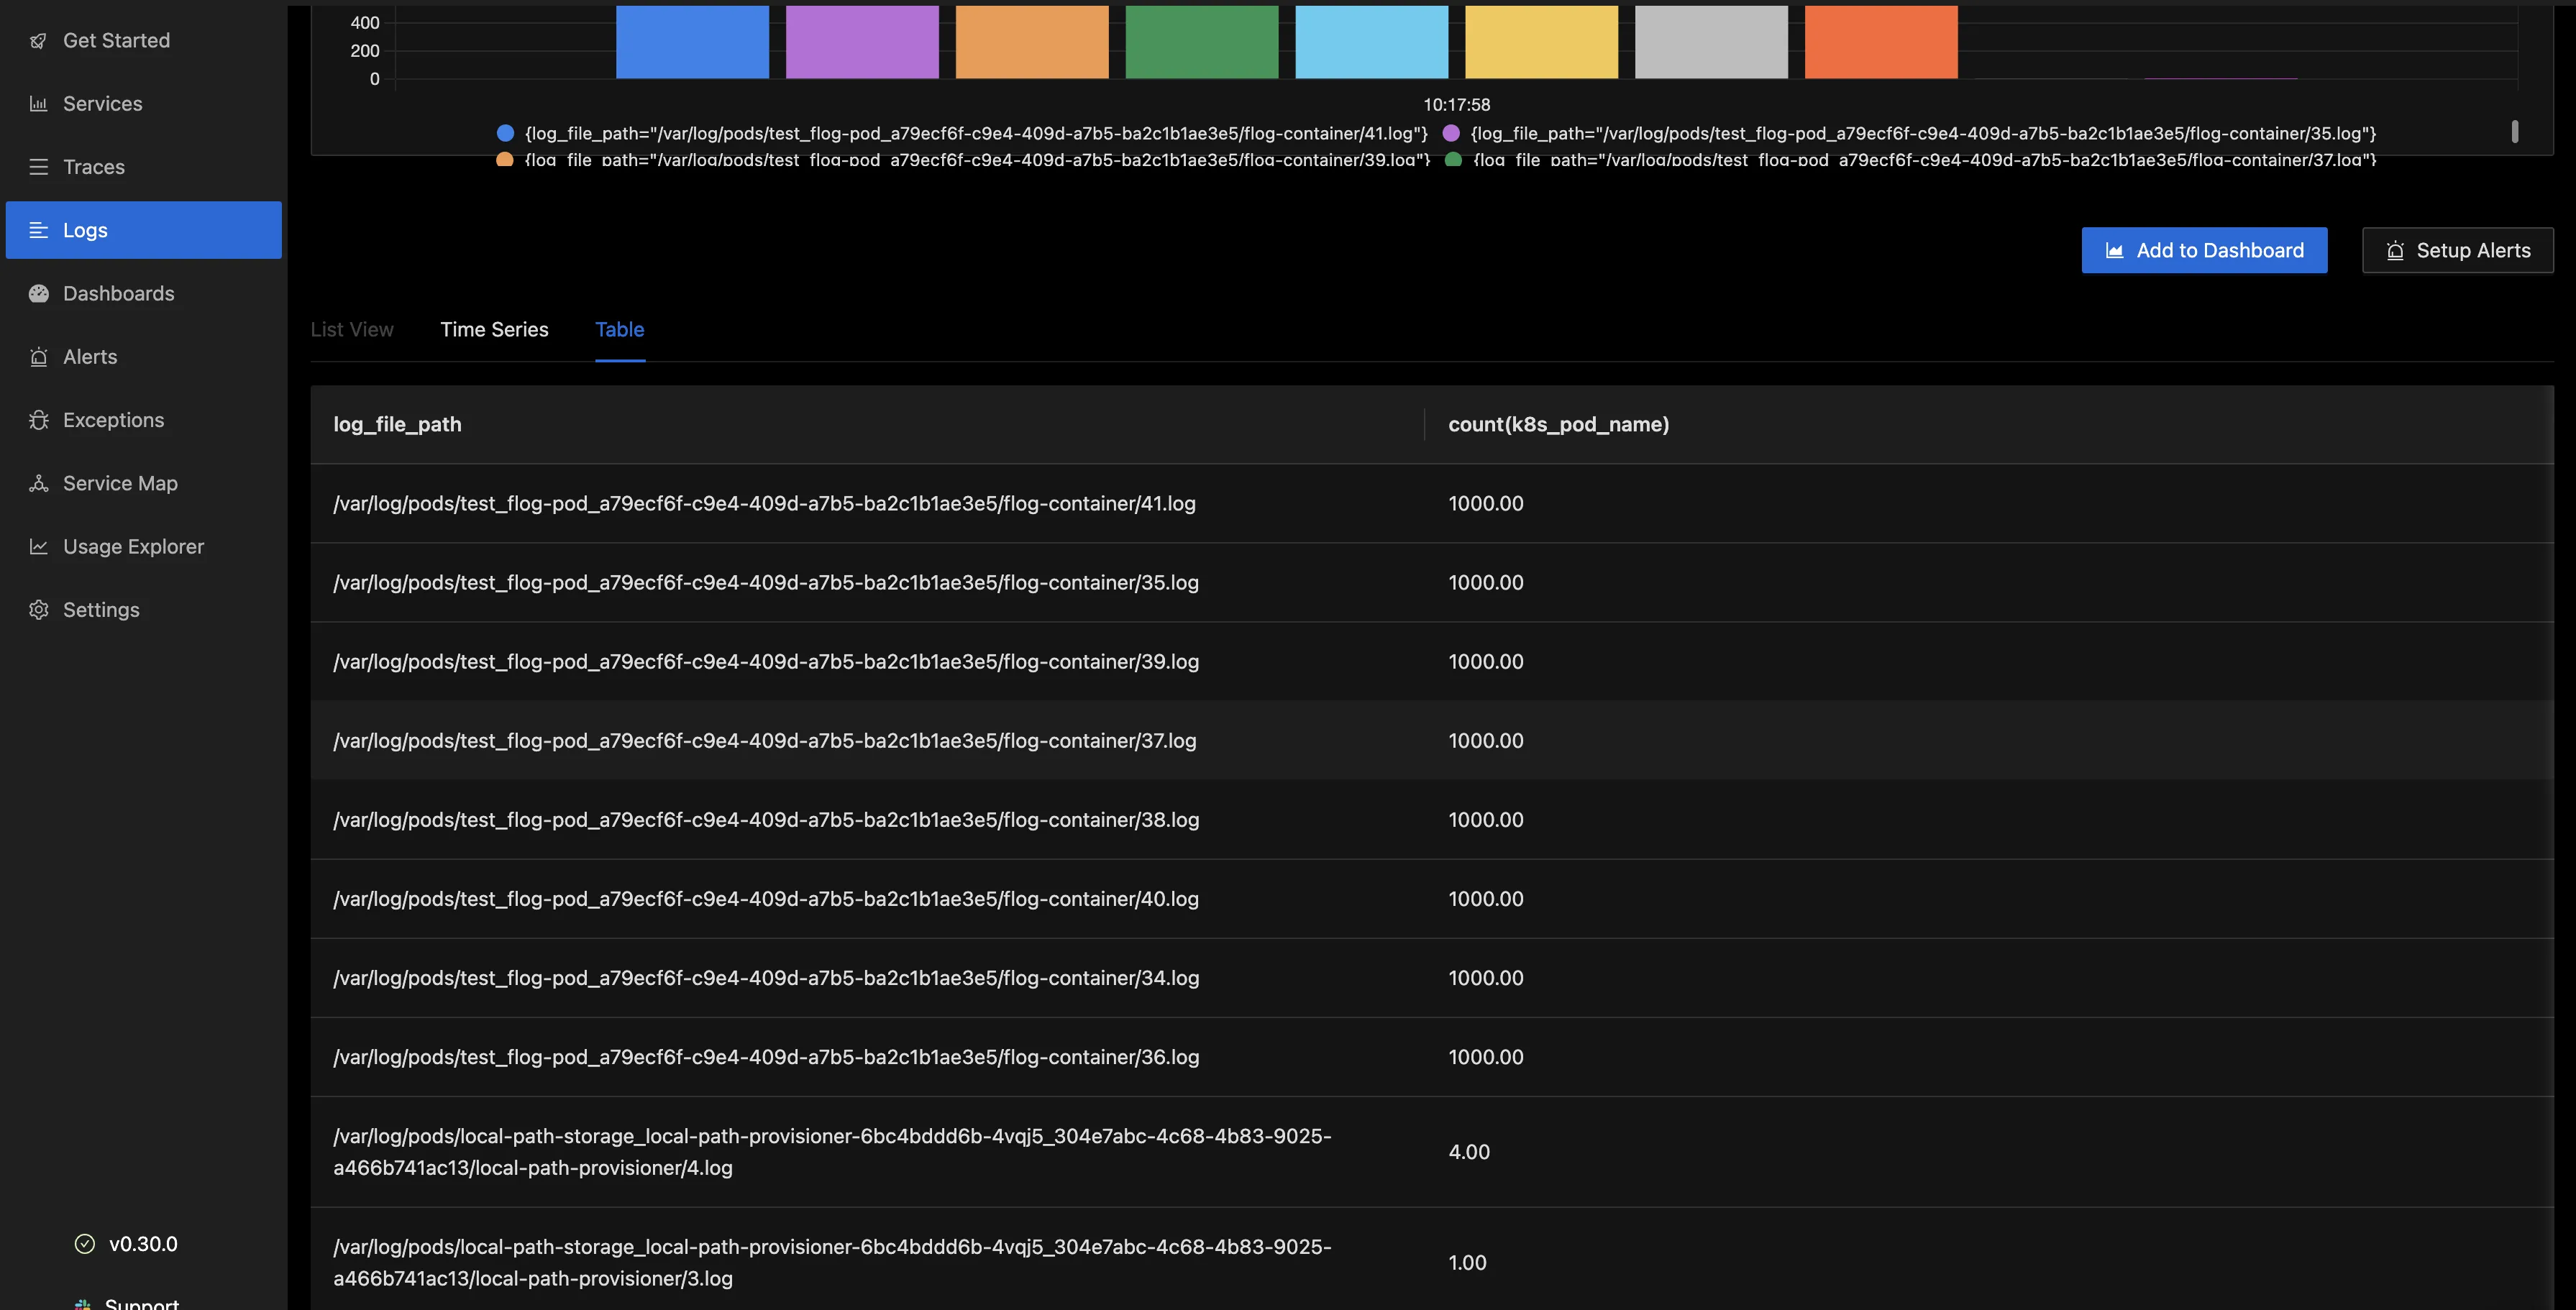The width and height of the screenshot is (2576, 1310).
Task: Click the Services bar chart icon
Action: 38,104
